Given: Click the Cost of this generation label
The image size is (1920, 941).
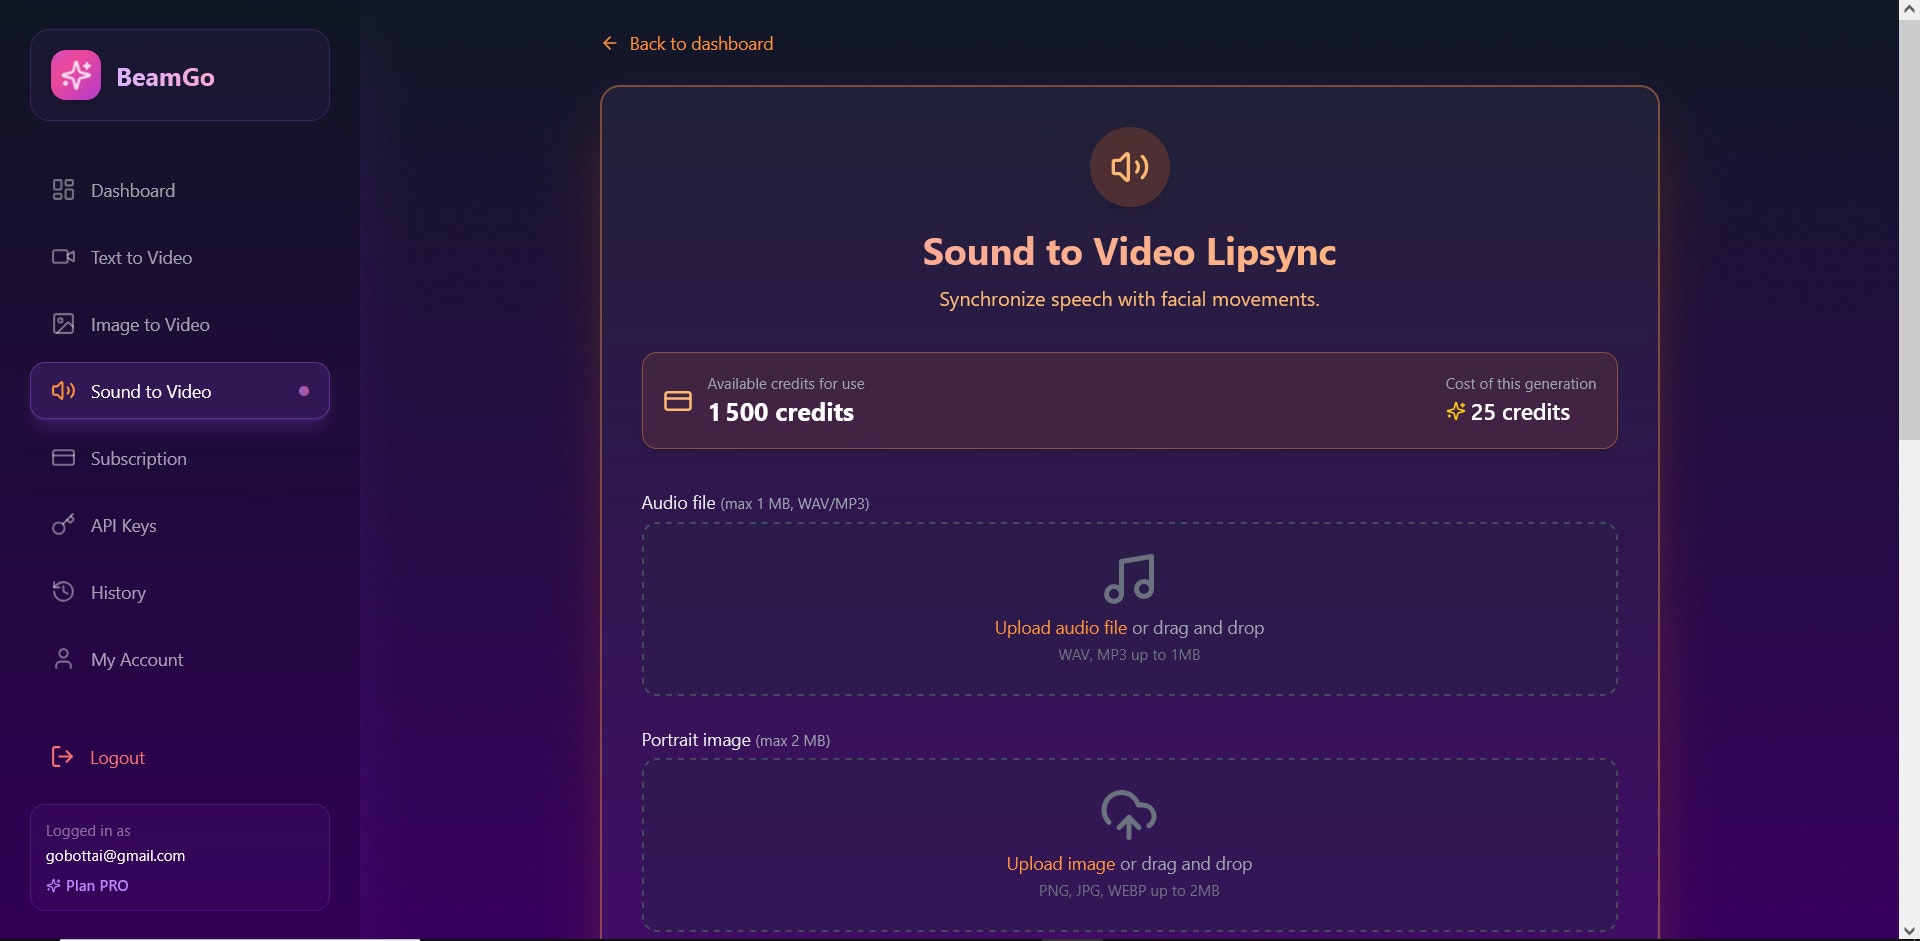Looking at the screenshot, I should coord(1520,384).
